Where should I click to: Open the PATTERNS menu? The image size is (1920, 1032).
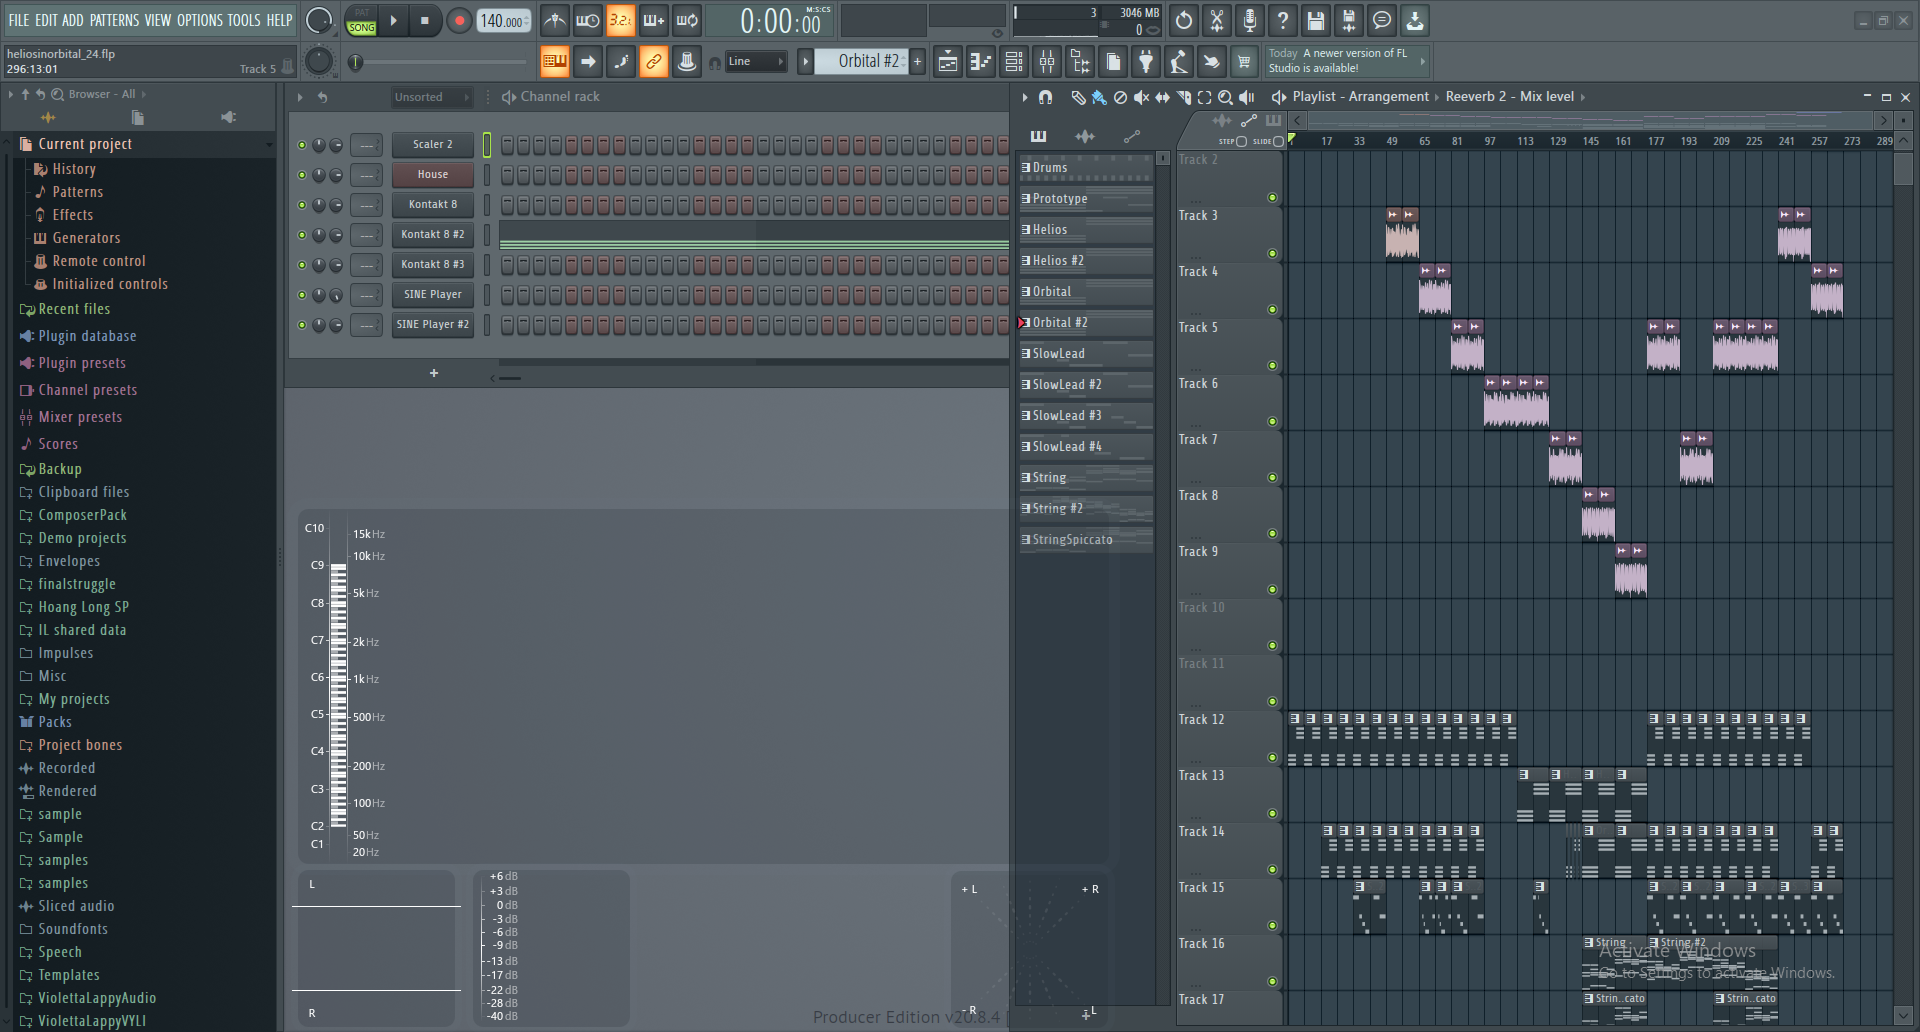114,20
